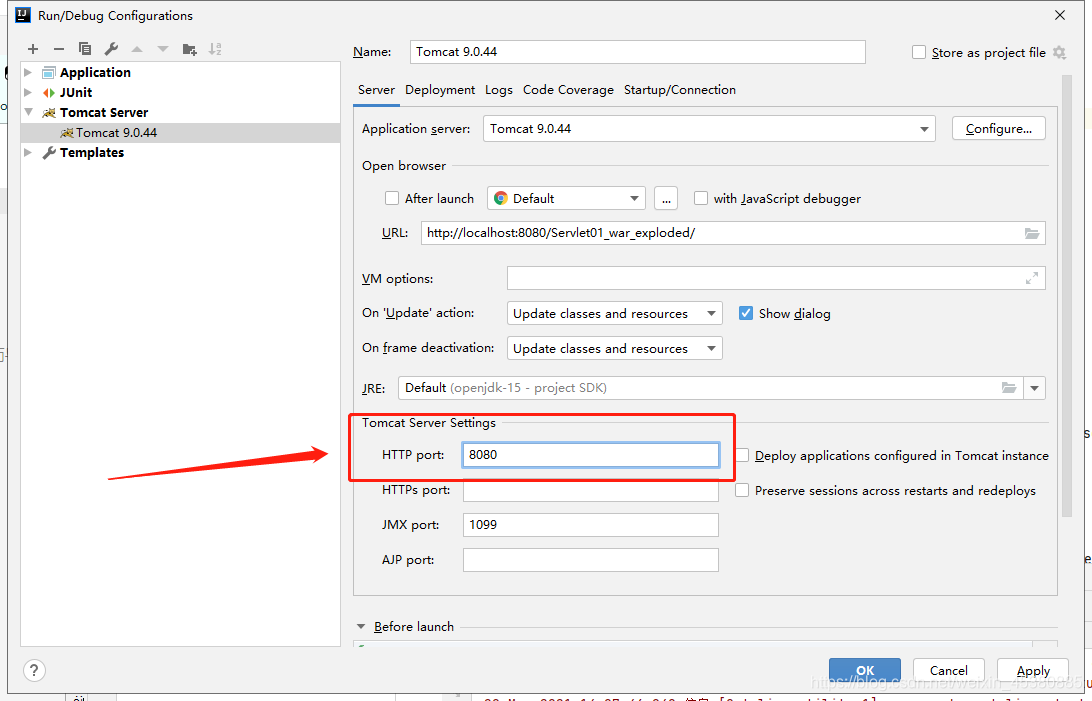Browse folder icon in URL field
This screenshot has height=701, width=1092.
[x=1031, y=233]
